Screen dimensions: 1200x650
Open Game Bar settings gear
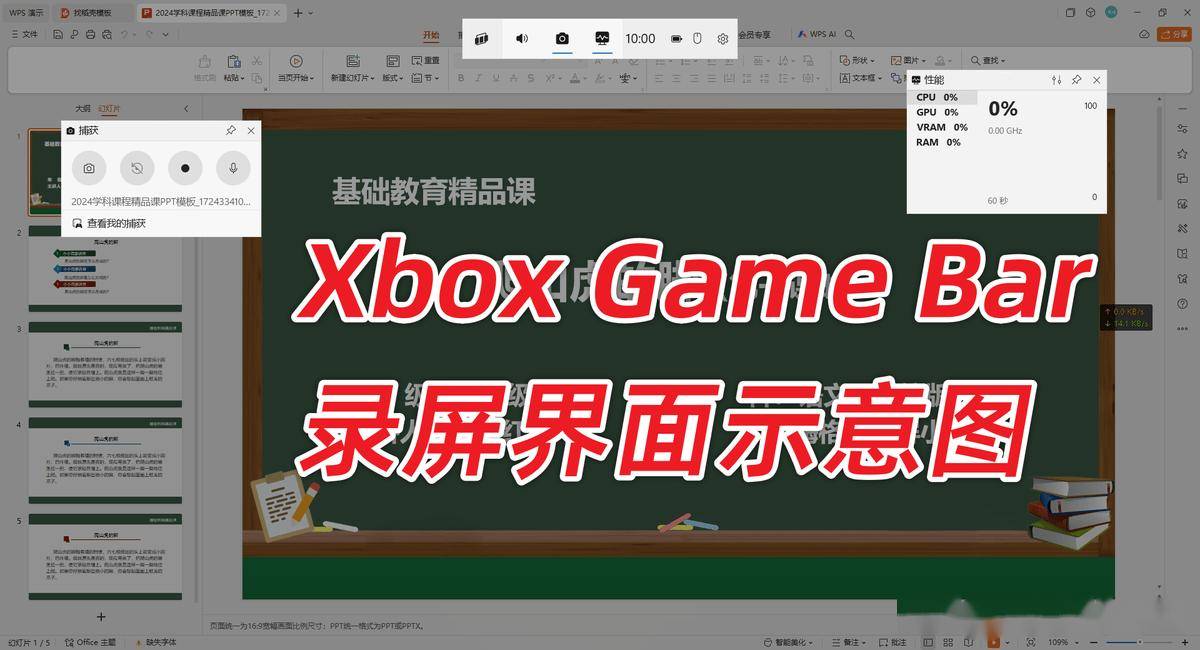pyautogui.click(x=723, y=39)
